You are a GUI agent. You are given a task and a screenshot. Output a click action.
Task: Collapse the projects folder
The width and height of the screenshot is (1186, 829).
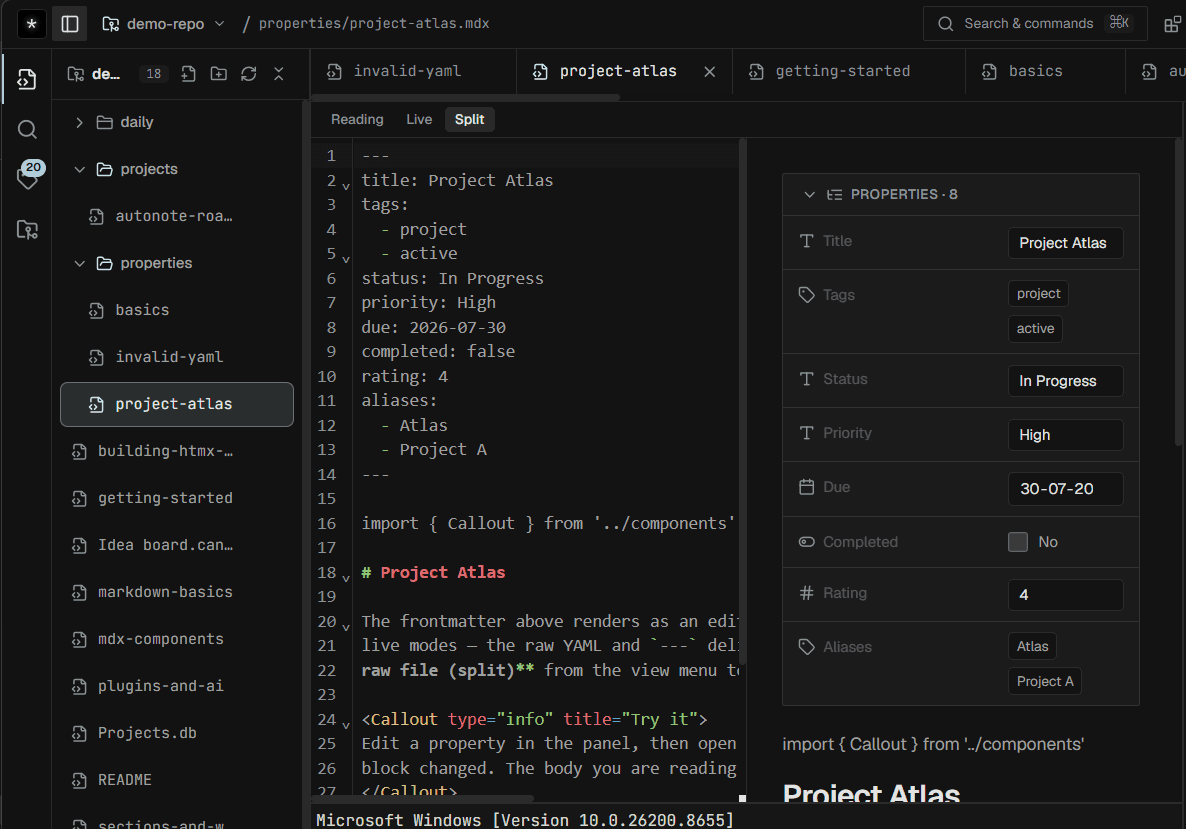pos(177,169)
